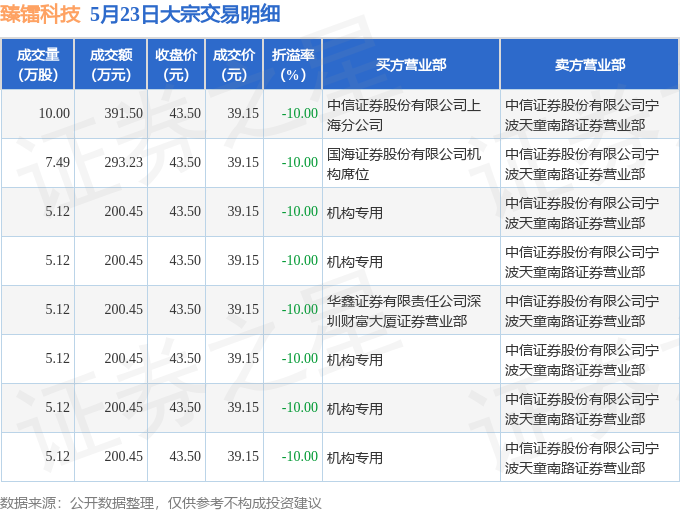Select the 成交价(元) column header
Viewport: 680px width, 512px height.
234,65
